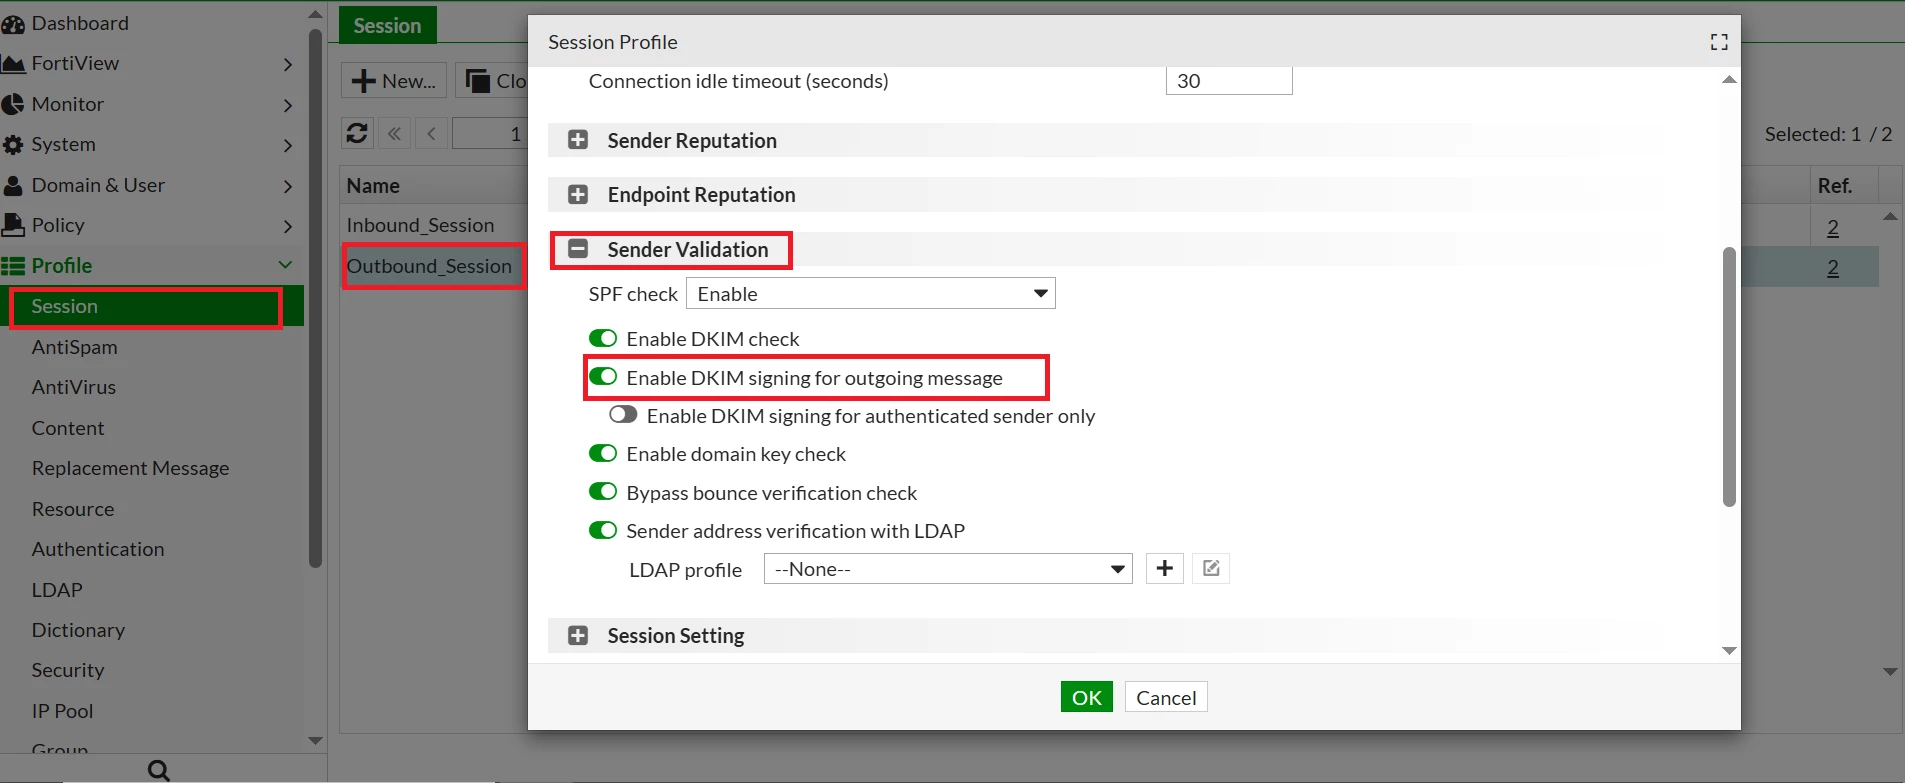Open the Authentication menu item
Screen dimensions: 1905x783
point(97,549)
